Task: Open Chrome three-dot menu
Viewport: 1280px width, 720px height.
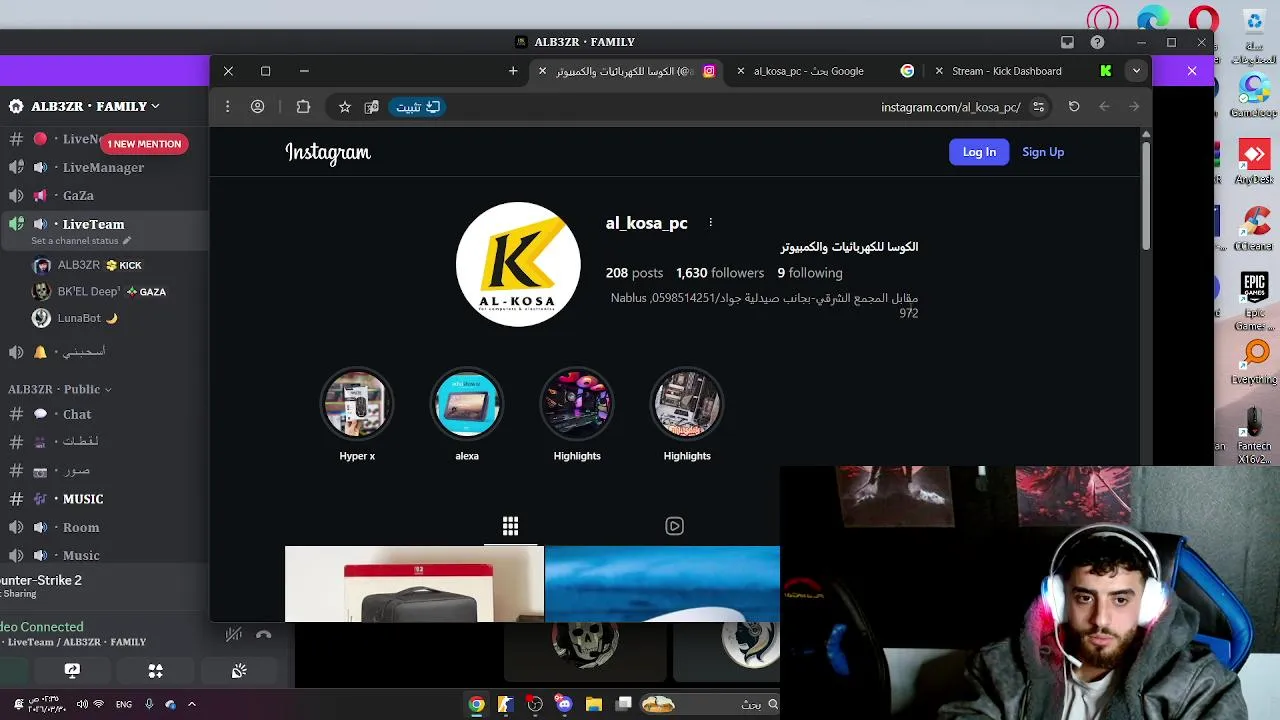Action: (228, 107)
